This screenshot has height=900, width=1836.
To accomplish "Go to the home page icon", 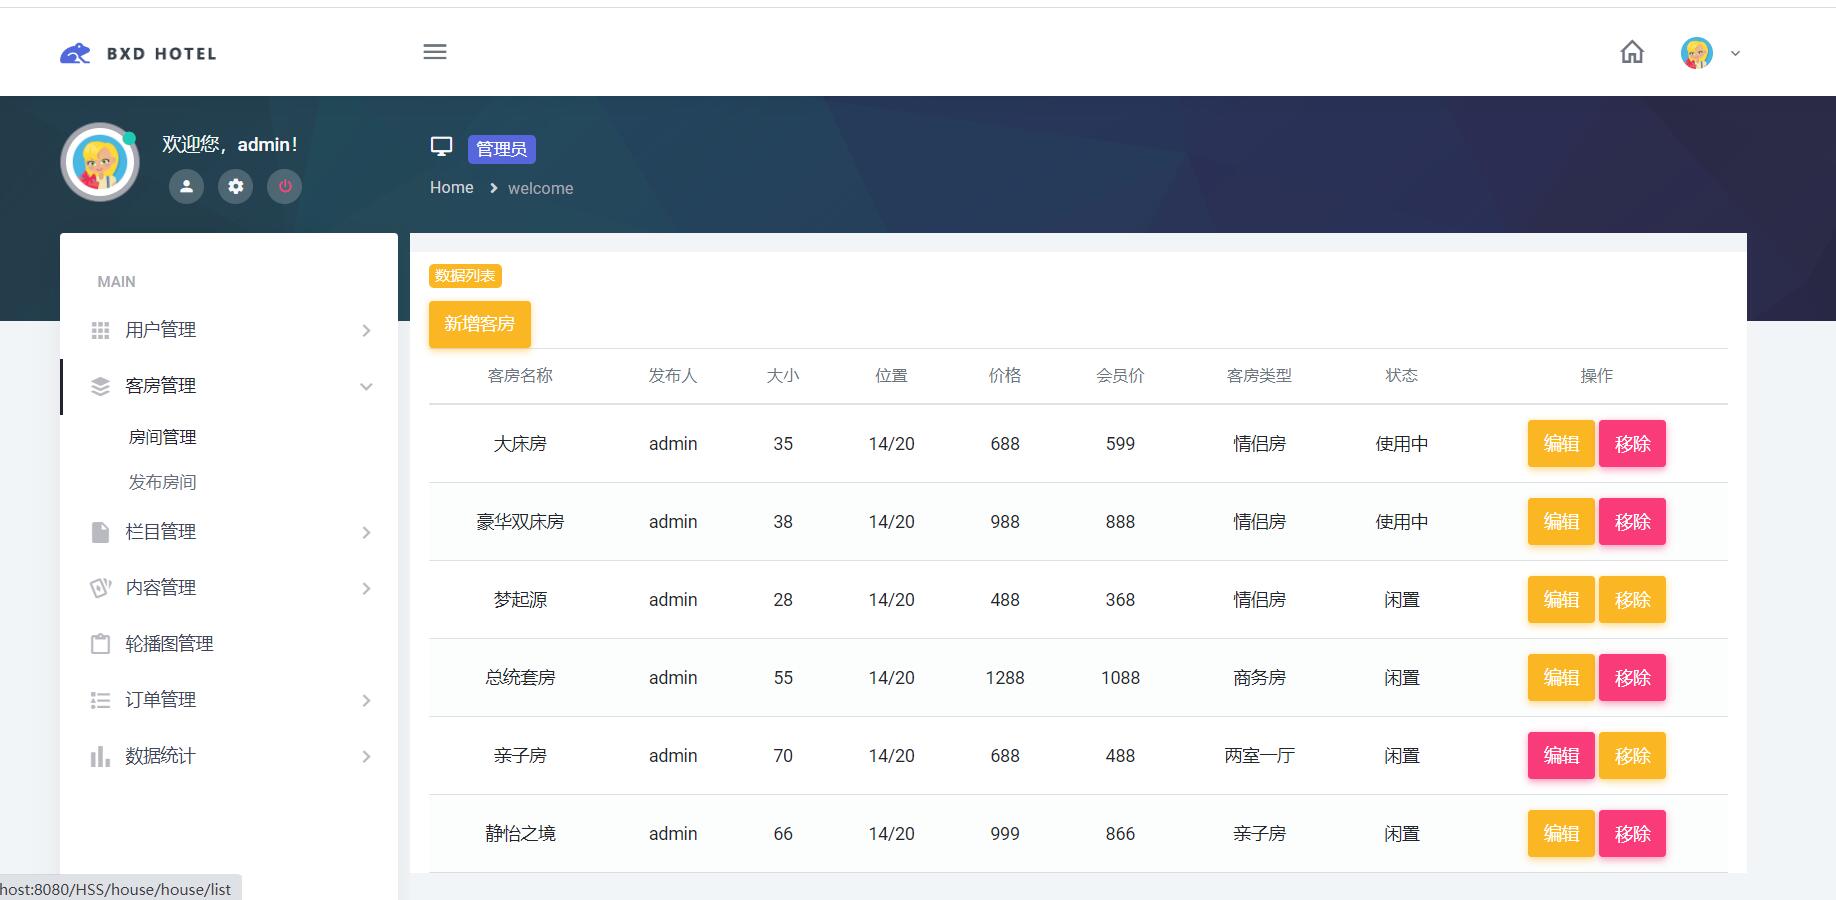I will click(1632, 52).
